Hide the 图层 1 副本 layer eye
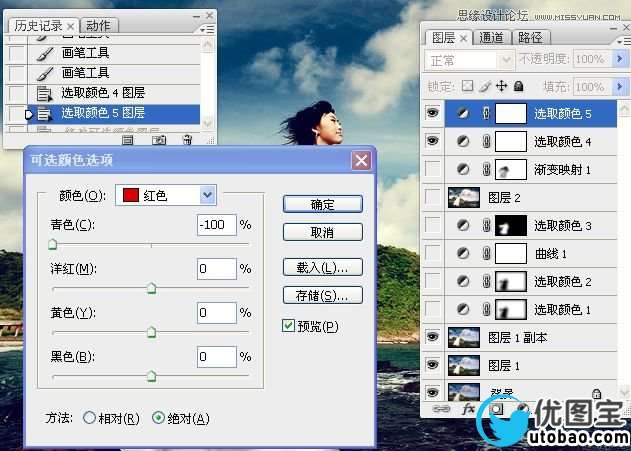This screenshot has height=451, width=631. click(432, 336)
